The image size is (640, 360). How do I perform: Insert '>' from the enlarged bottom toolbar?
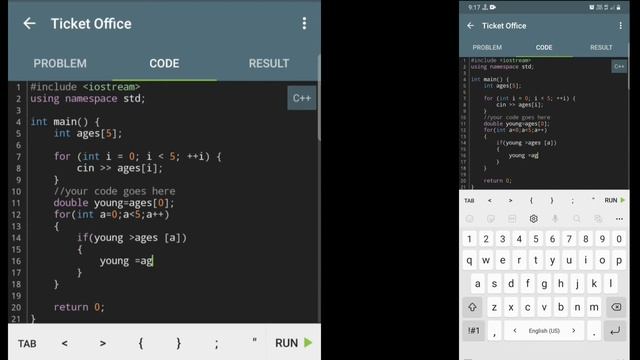(102, 343)
